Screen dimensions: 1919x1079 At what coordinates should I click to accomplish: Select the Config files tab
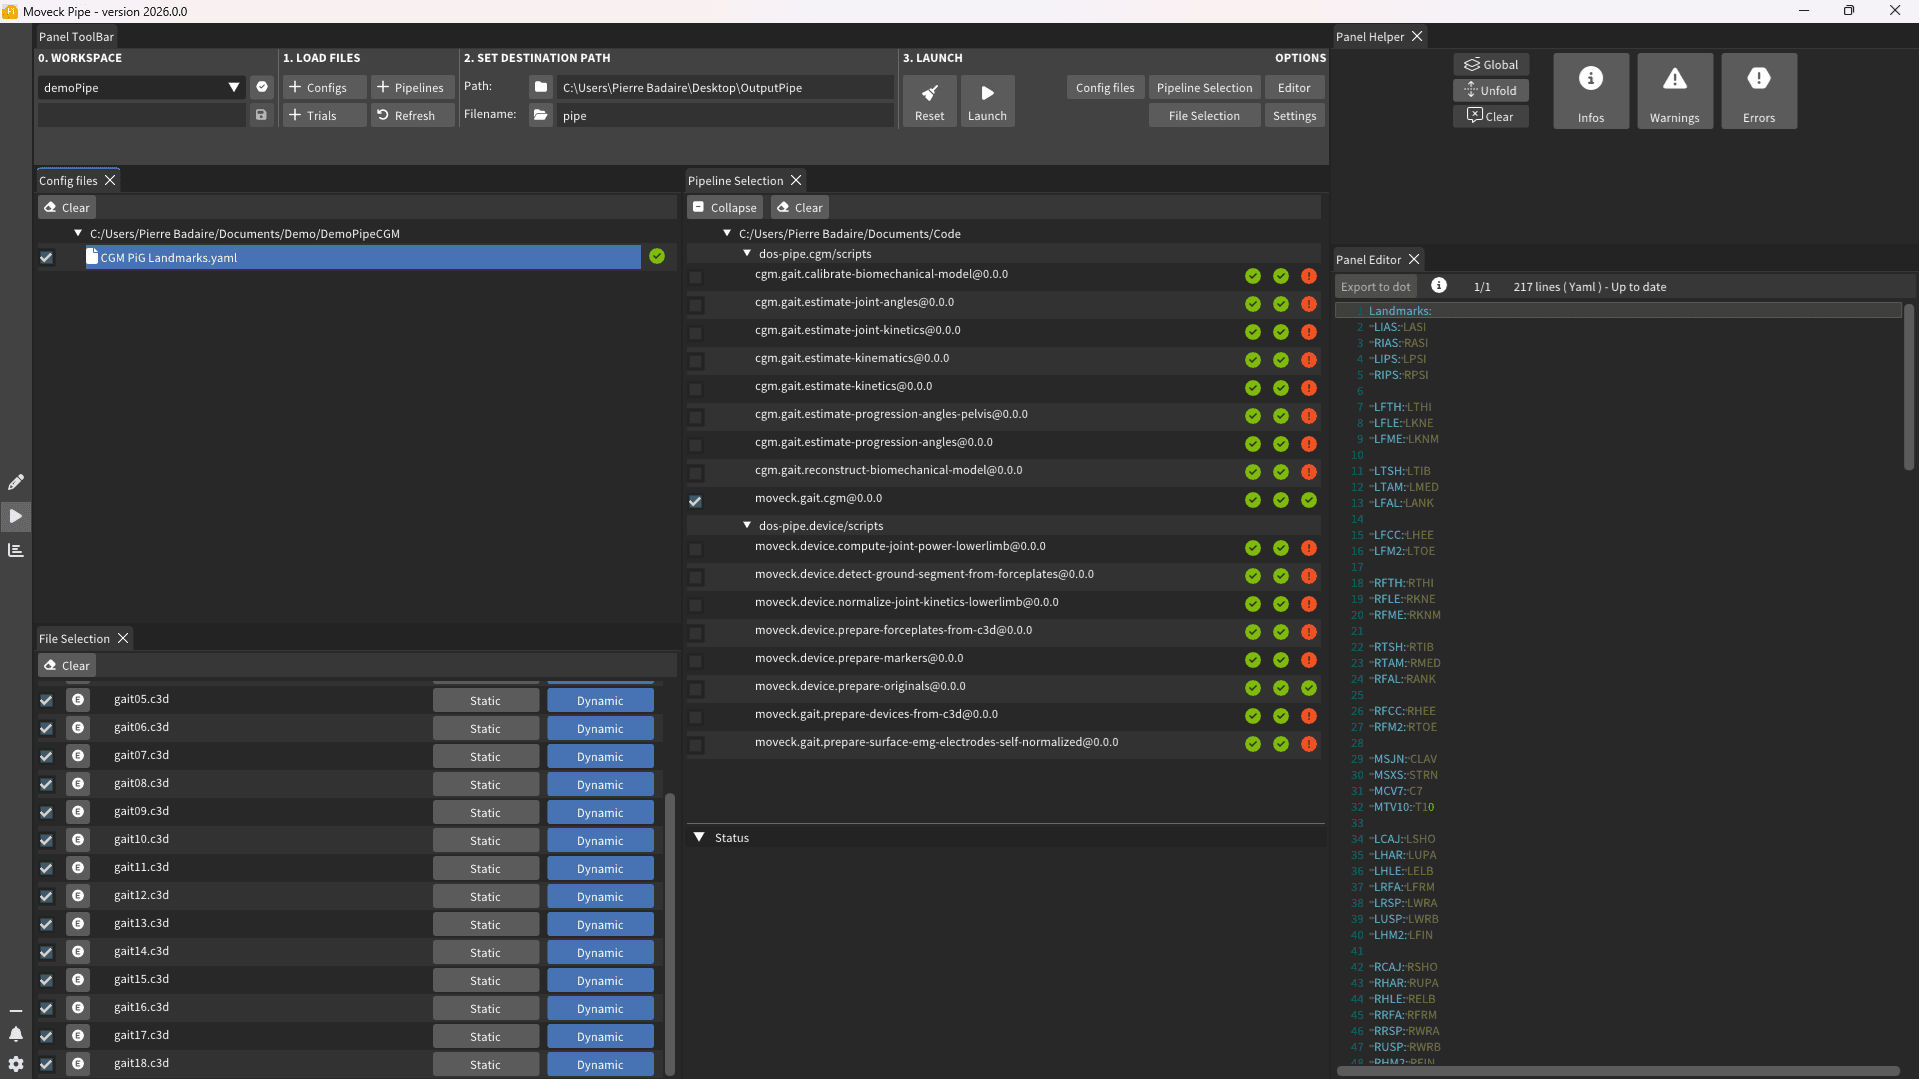68,180
